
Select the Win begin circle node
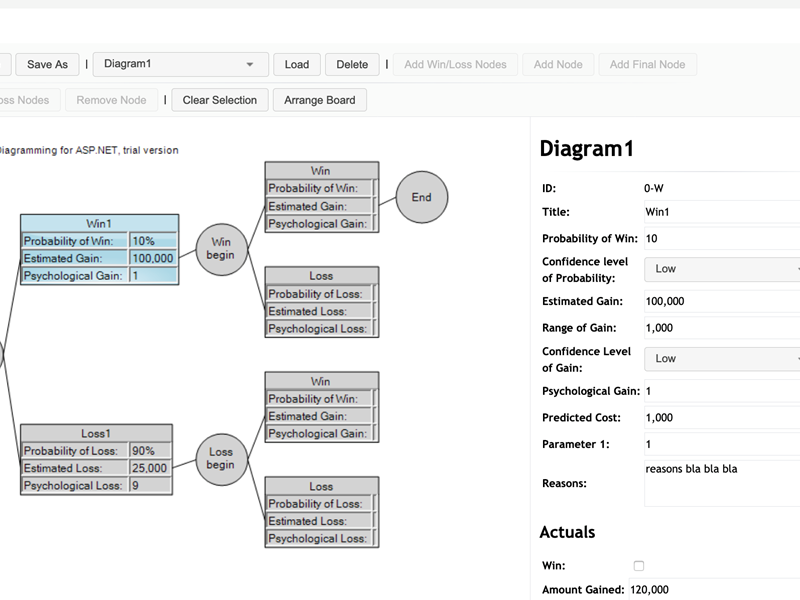click(x=220, y=248)
